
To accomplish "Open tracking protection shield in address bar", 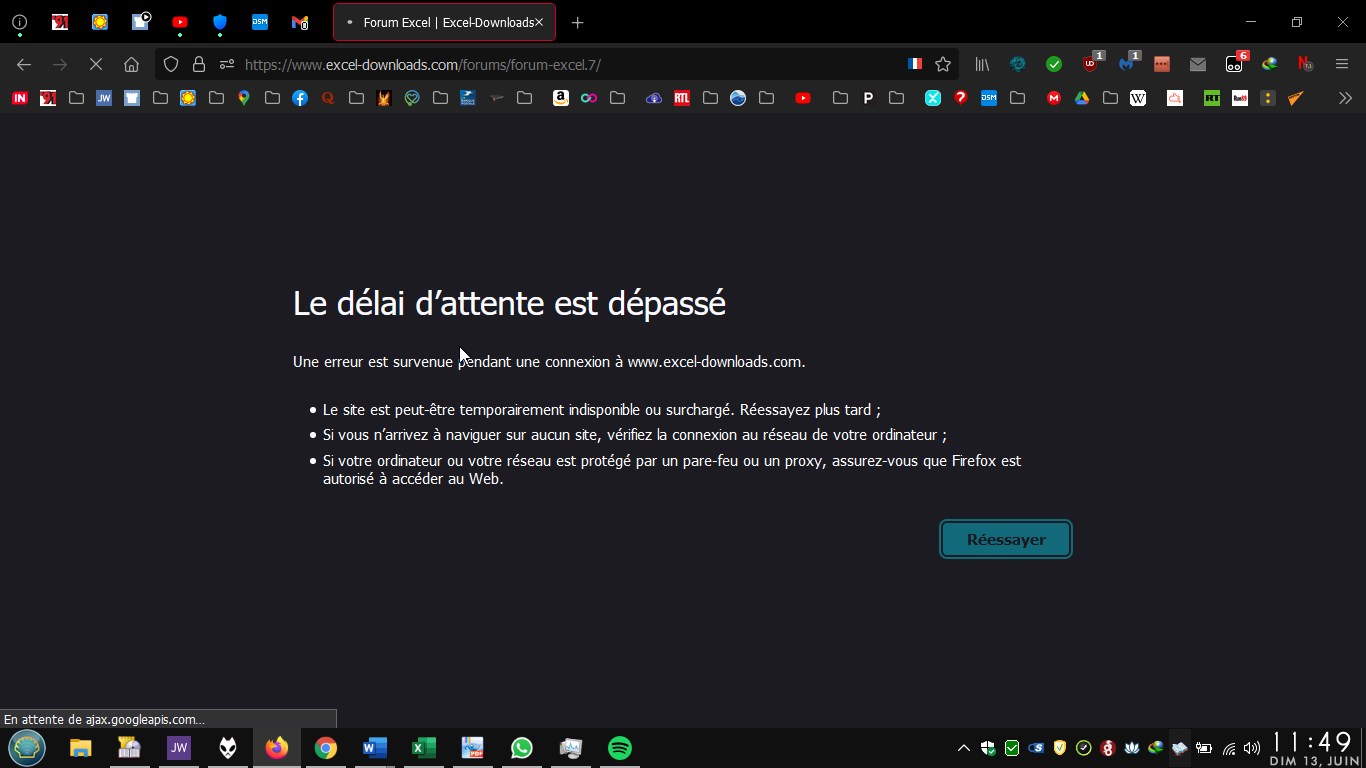I will click(171, 64).
